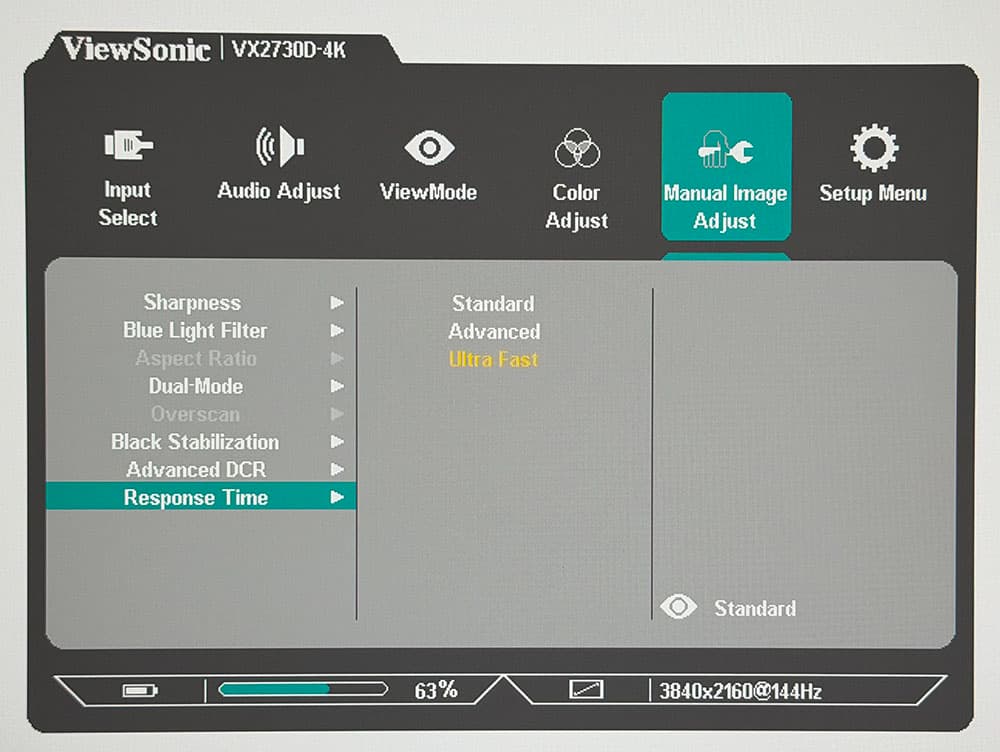Choose Standard response time option
The height and width of the screenshot is (752, 1000).
point(493,304)
